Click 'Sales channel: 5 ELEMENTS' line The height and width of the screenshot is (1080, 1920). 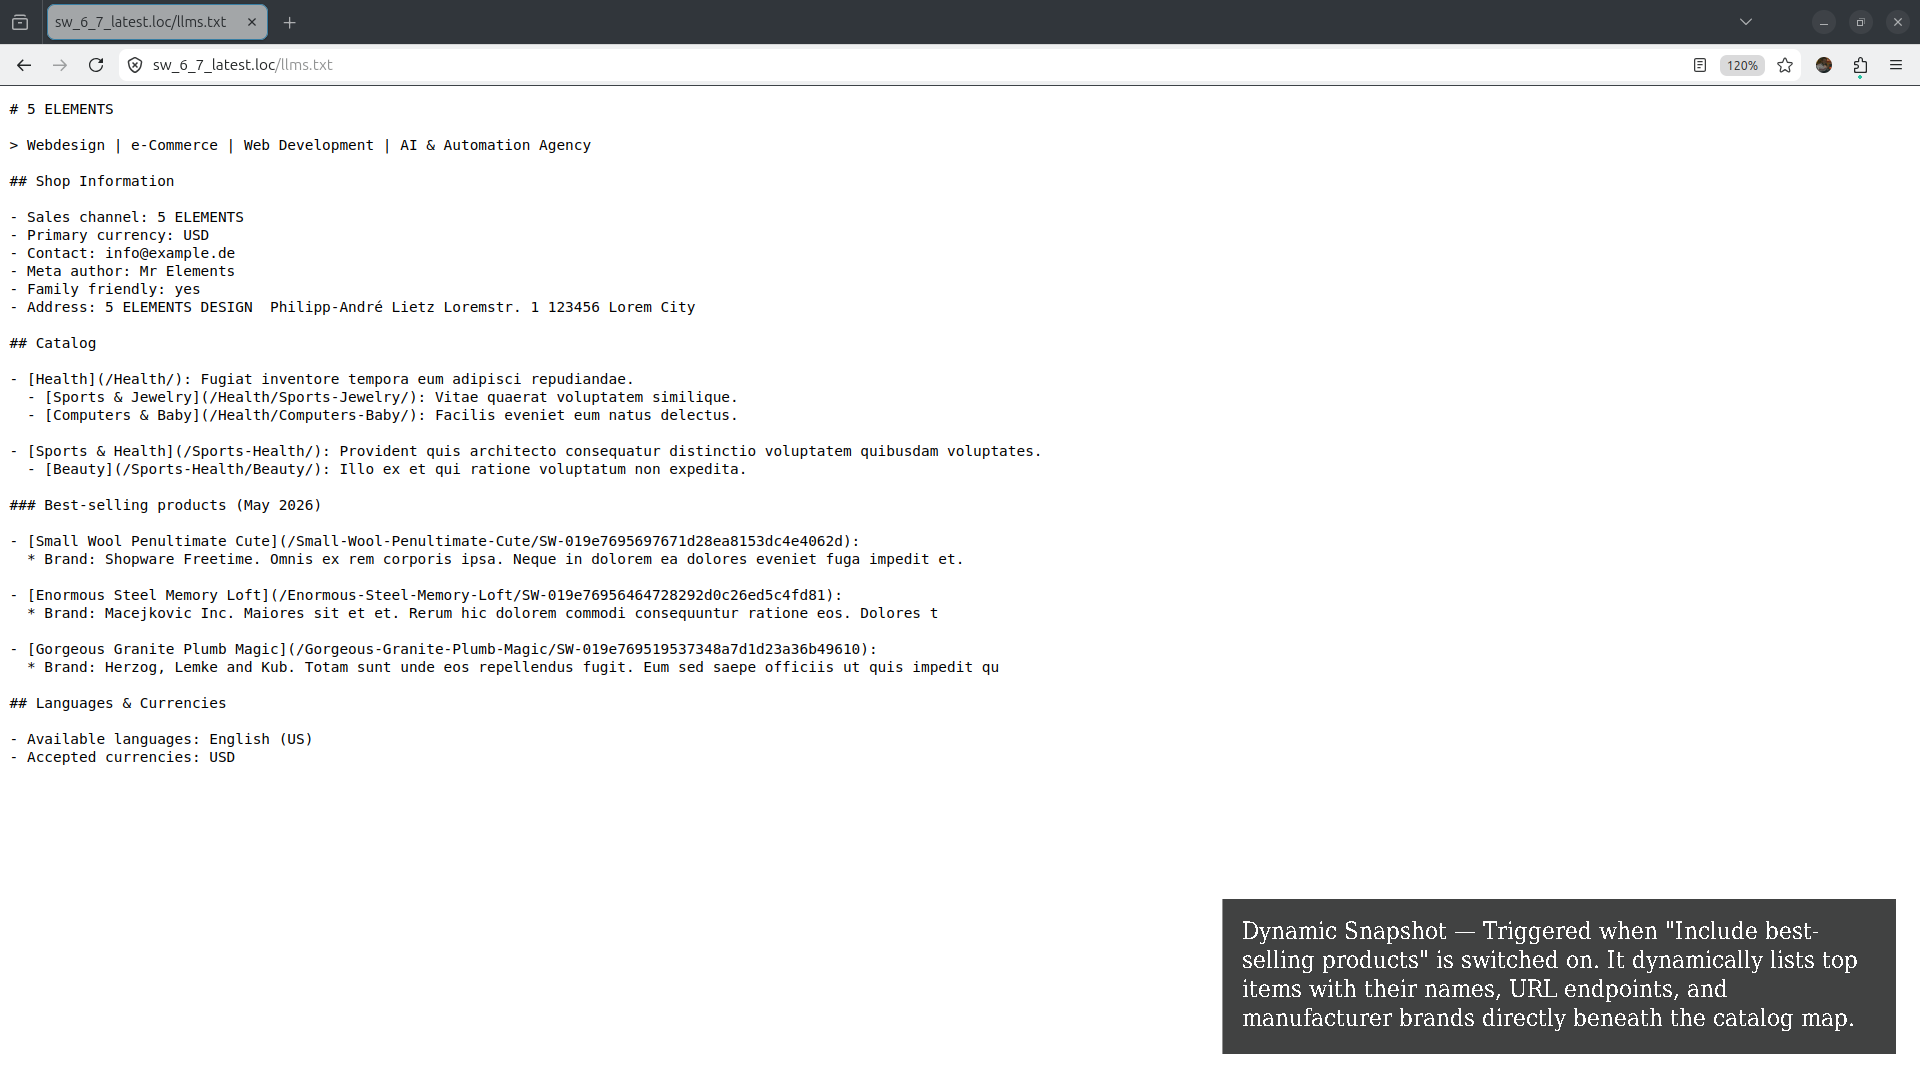127,217
